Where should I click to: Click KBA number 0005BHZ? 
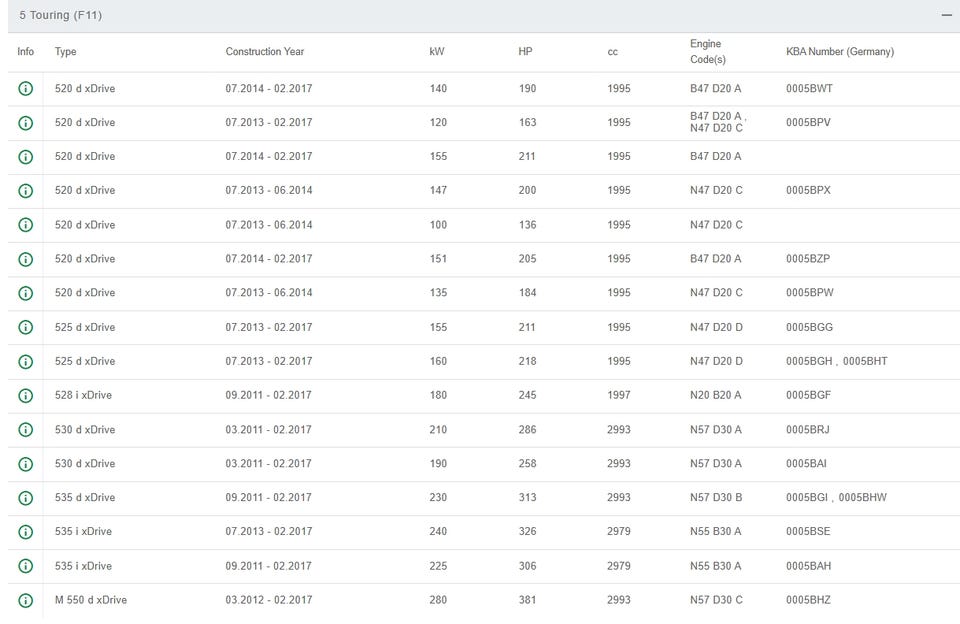[x=808, y=600]
